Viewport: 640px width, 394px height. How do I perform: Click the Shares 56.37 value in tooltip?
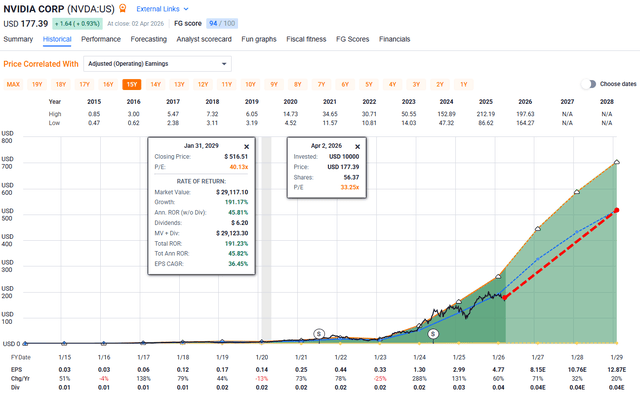[351, 177]
